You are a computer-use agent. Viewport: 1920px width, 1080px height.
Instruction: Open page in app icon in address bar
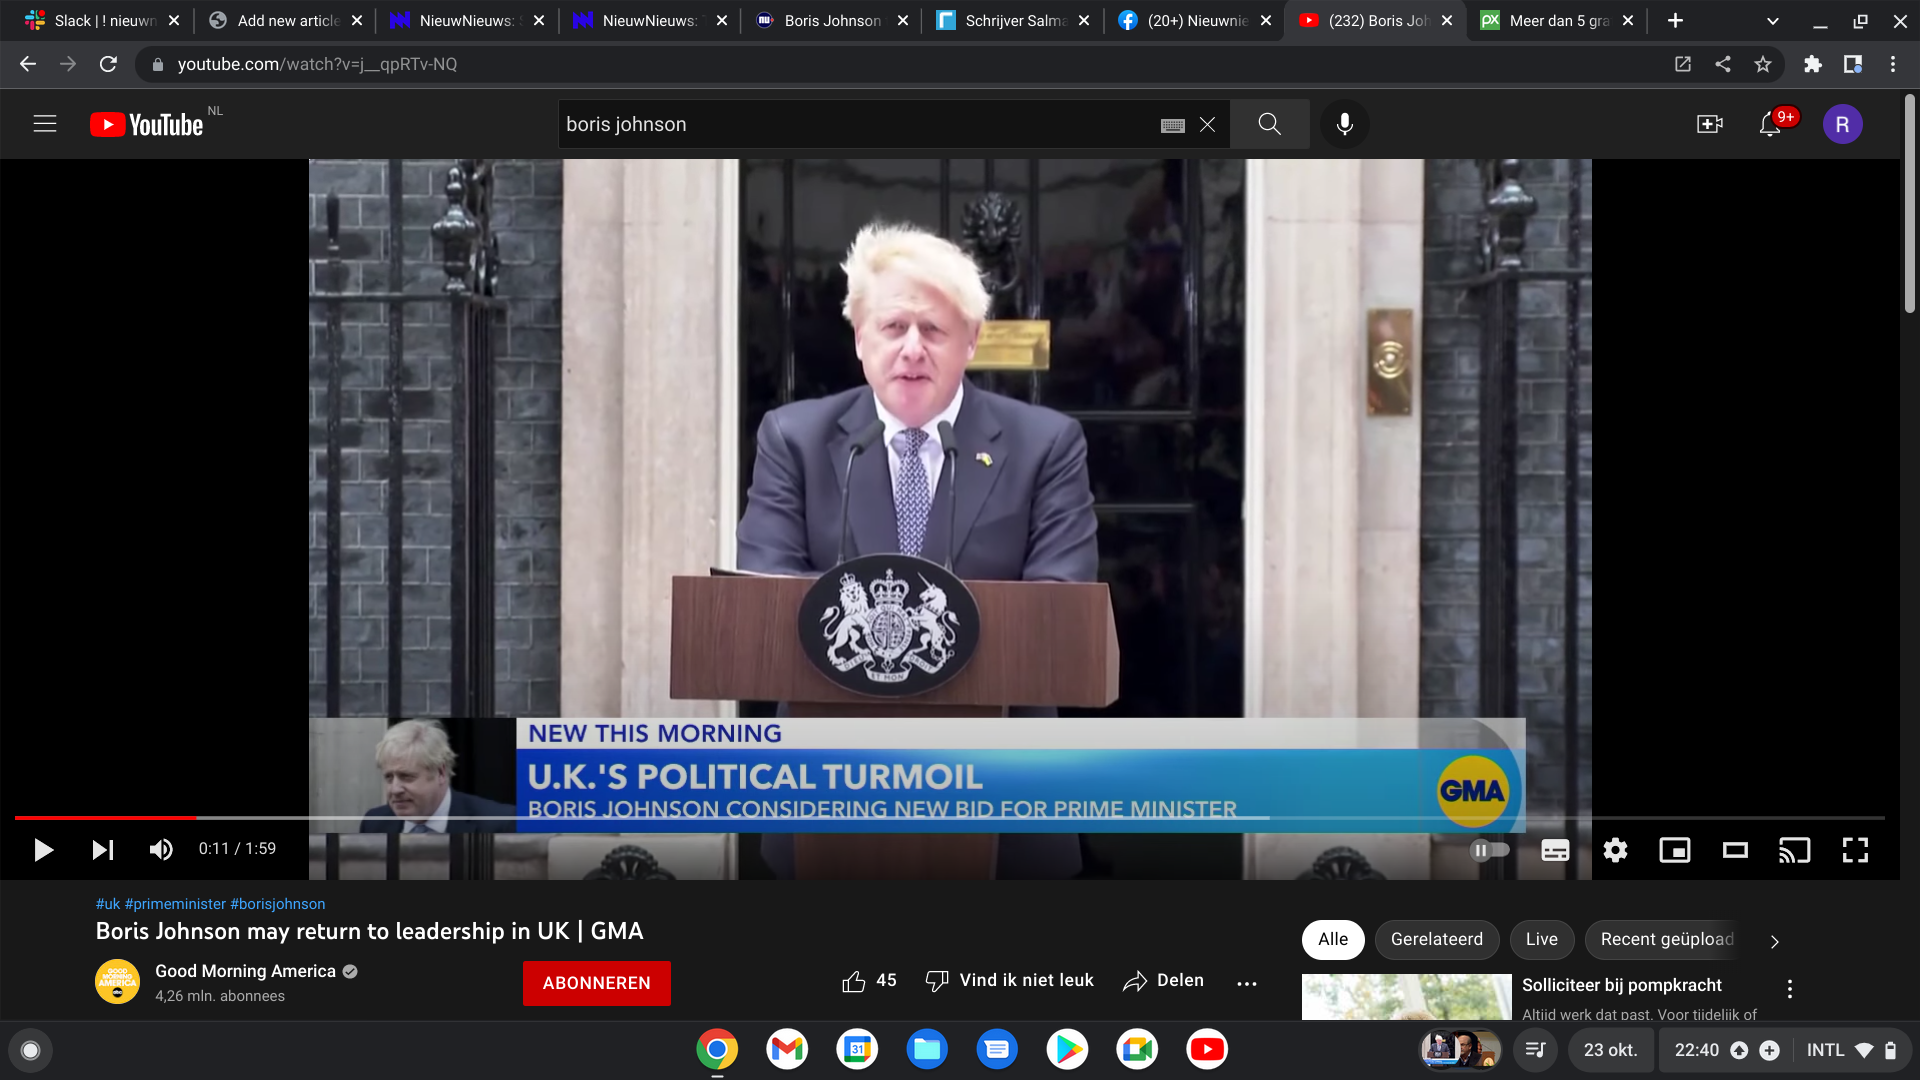[1683, 64]
